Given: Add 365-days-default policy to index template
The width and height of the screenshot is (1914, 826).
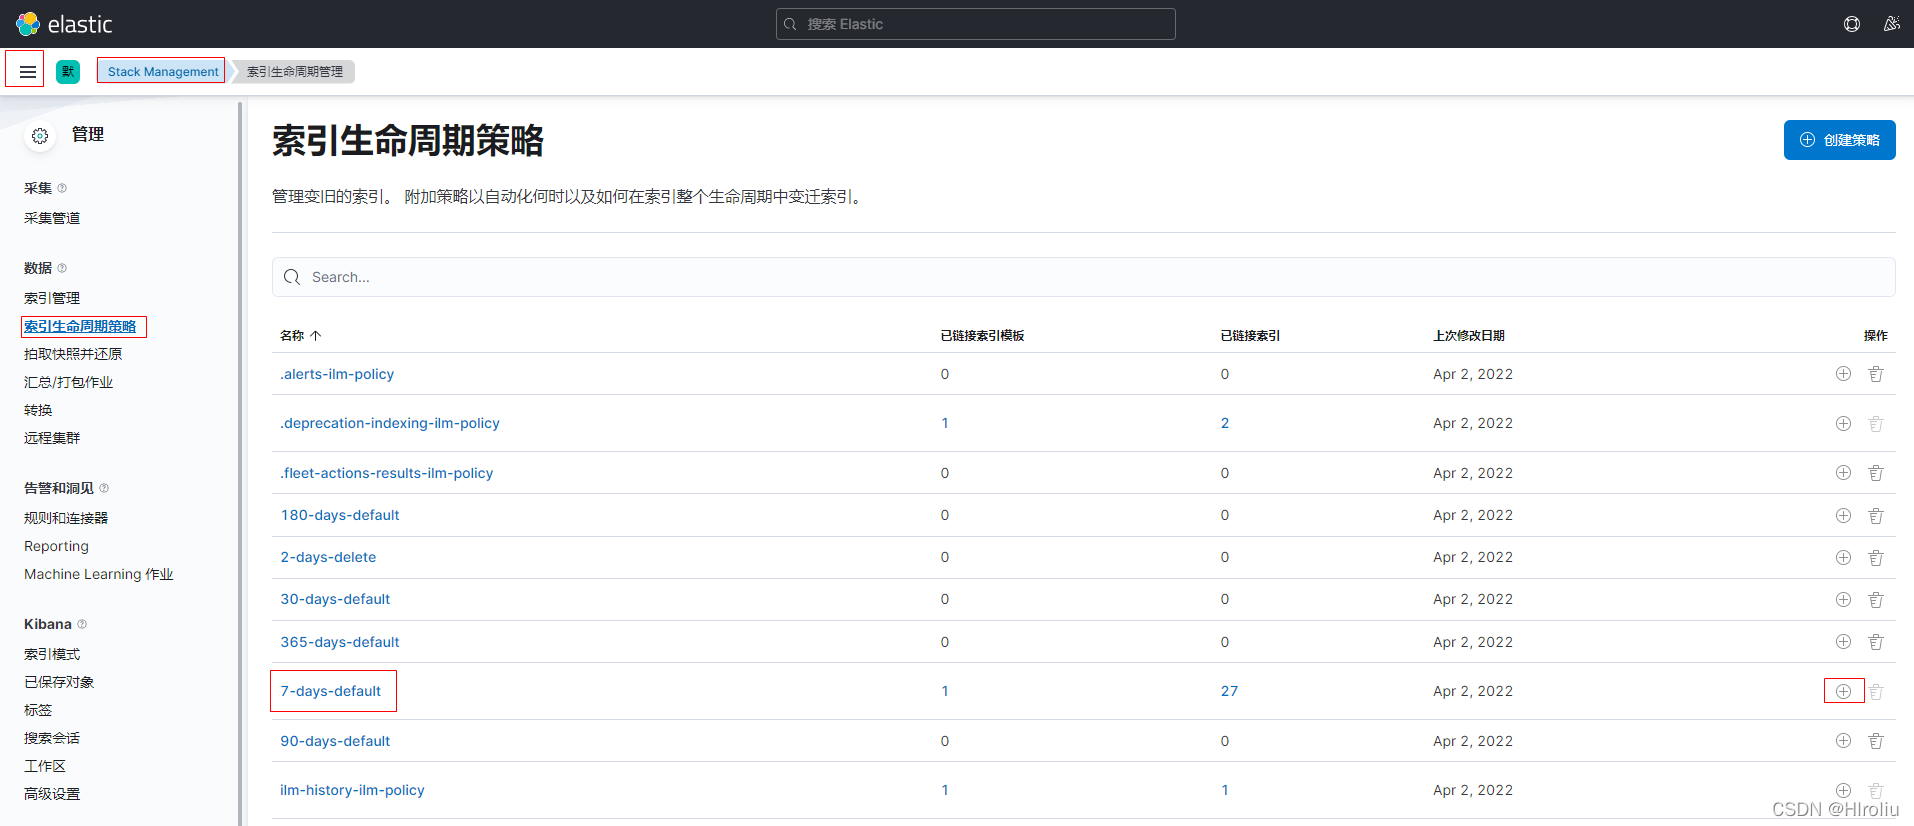Looking at the screenshot, I should click(1843, 642).
